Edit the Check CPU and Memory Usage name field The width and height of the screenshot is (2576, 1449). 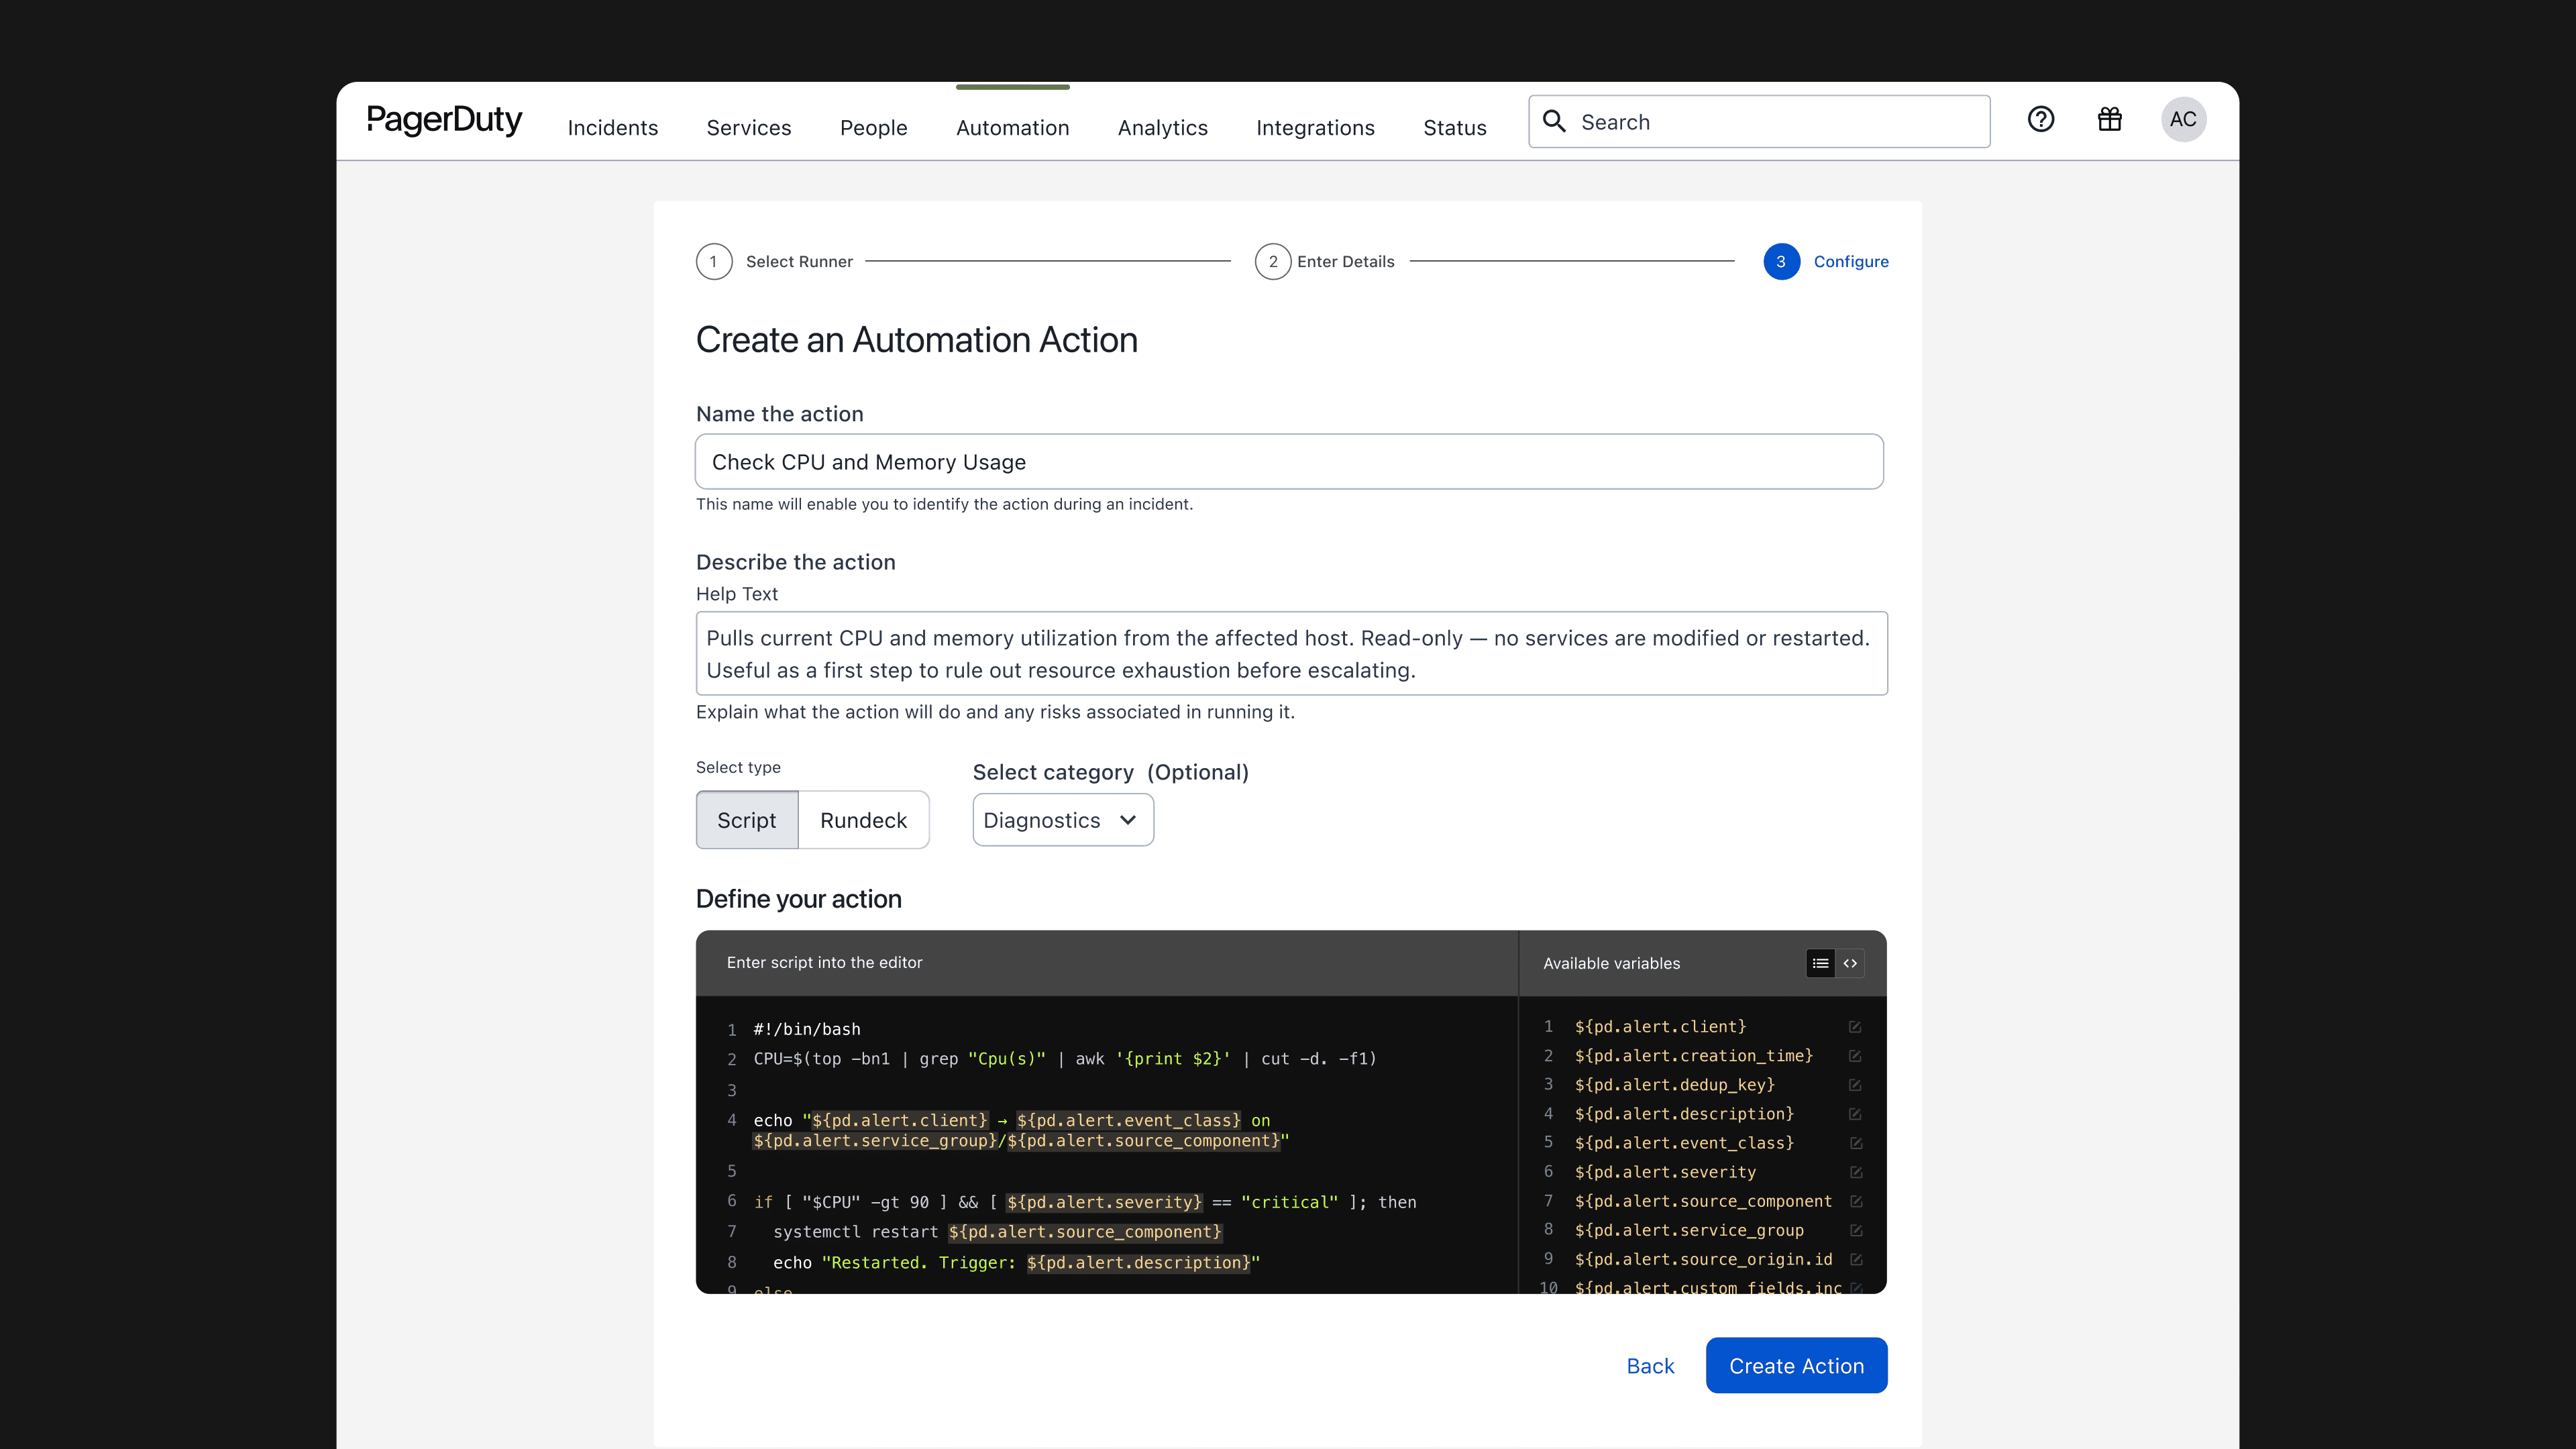click(x=1290, y=461)
